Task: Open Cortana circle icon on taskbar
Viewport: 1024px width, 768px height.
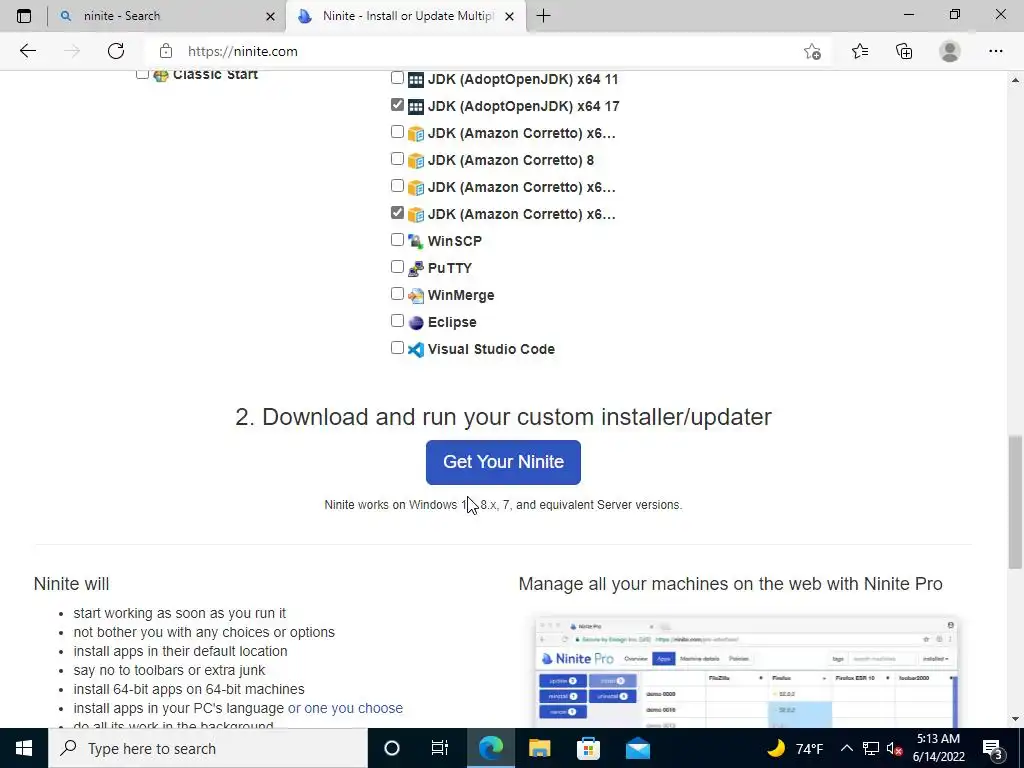Action: pyautogui.click(x=391, y=748)
